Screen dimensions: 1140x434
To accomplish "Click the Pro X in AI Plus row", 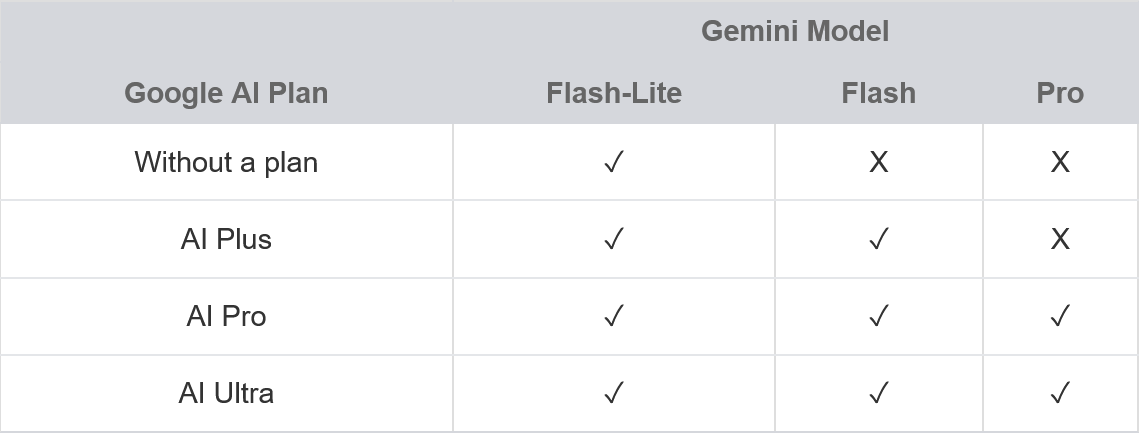I will pyautogui.click(x=1060, y=239).
